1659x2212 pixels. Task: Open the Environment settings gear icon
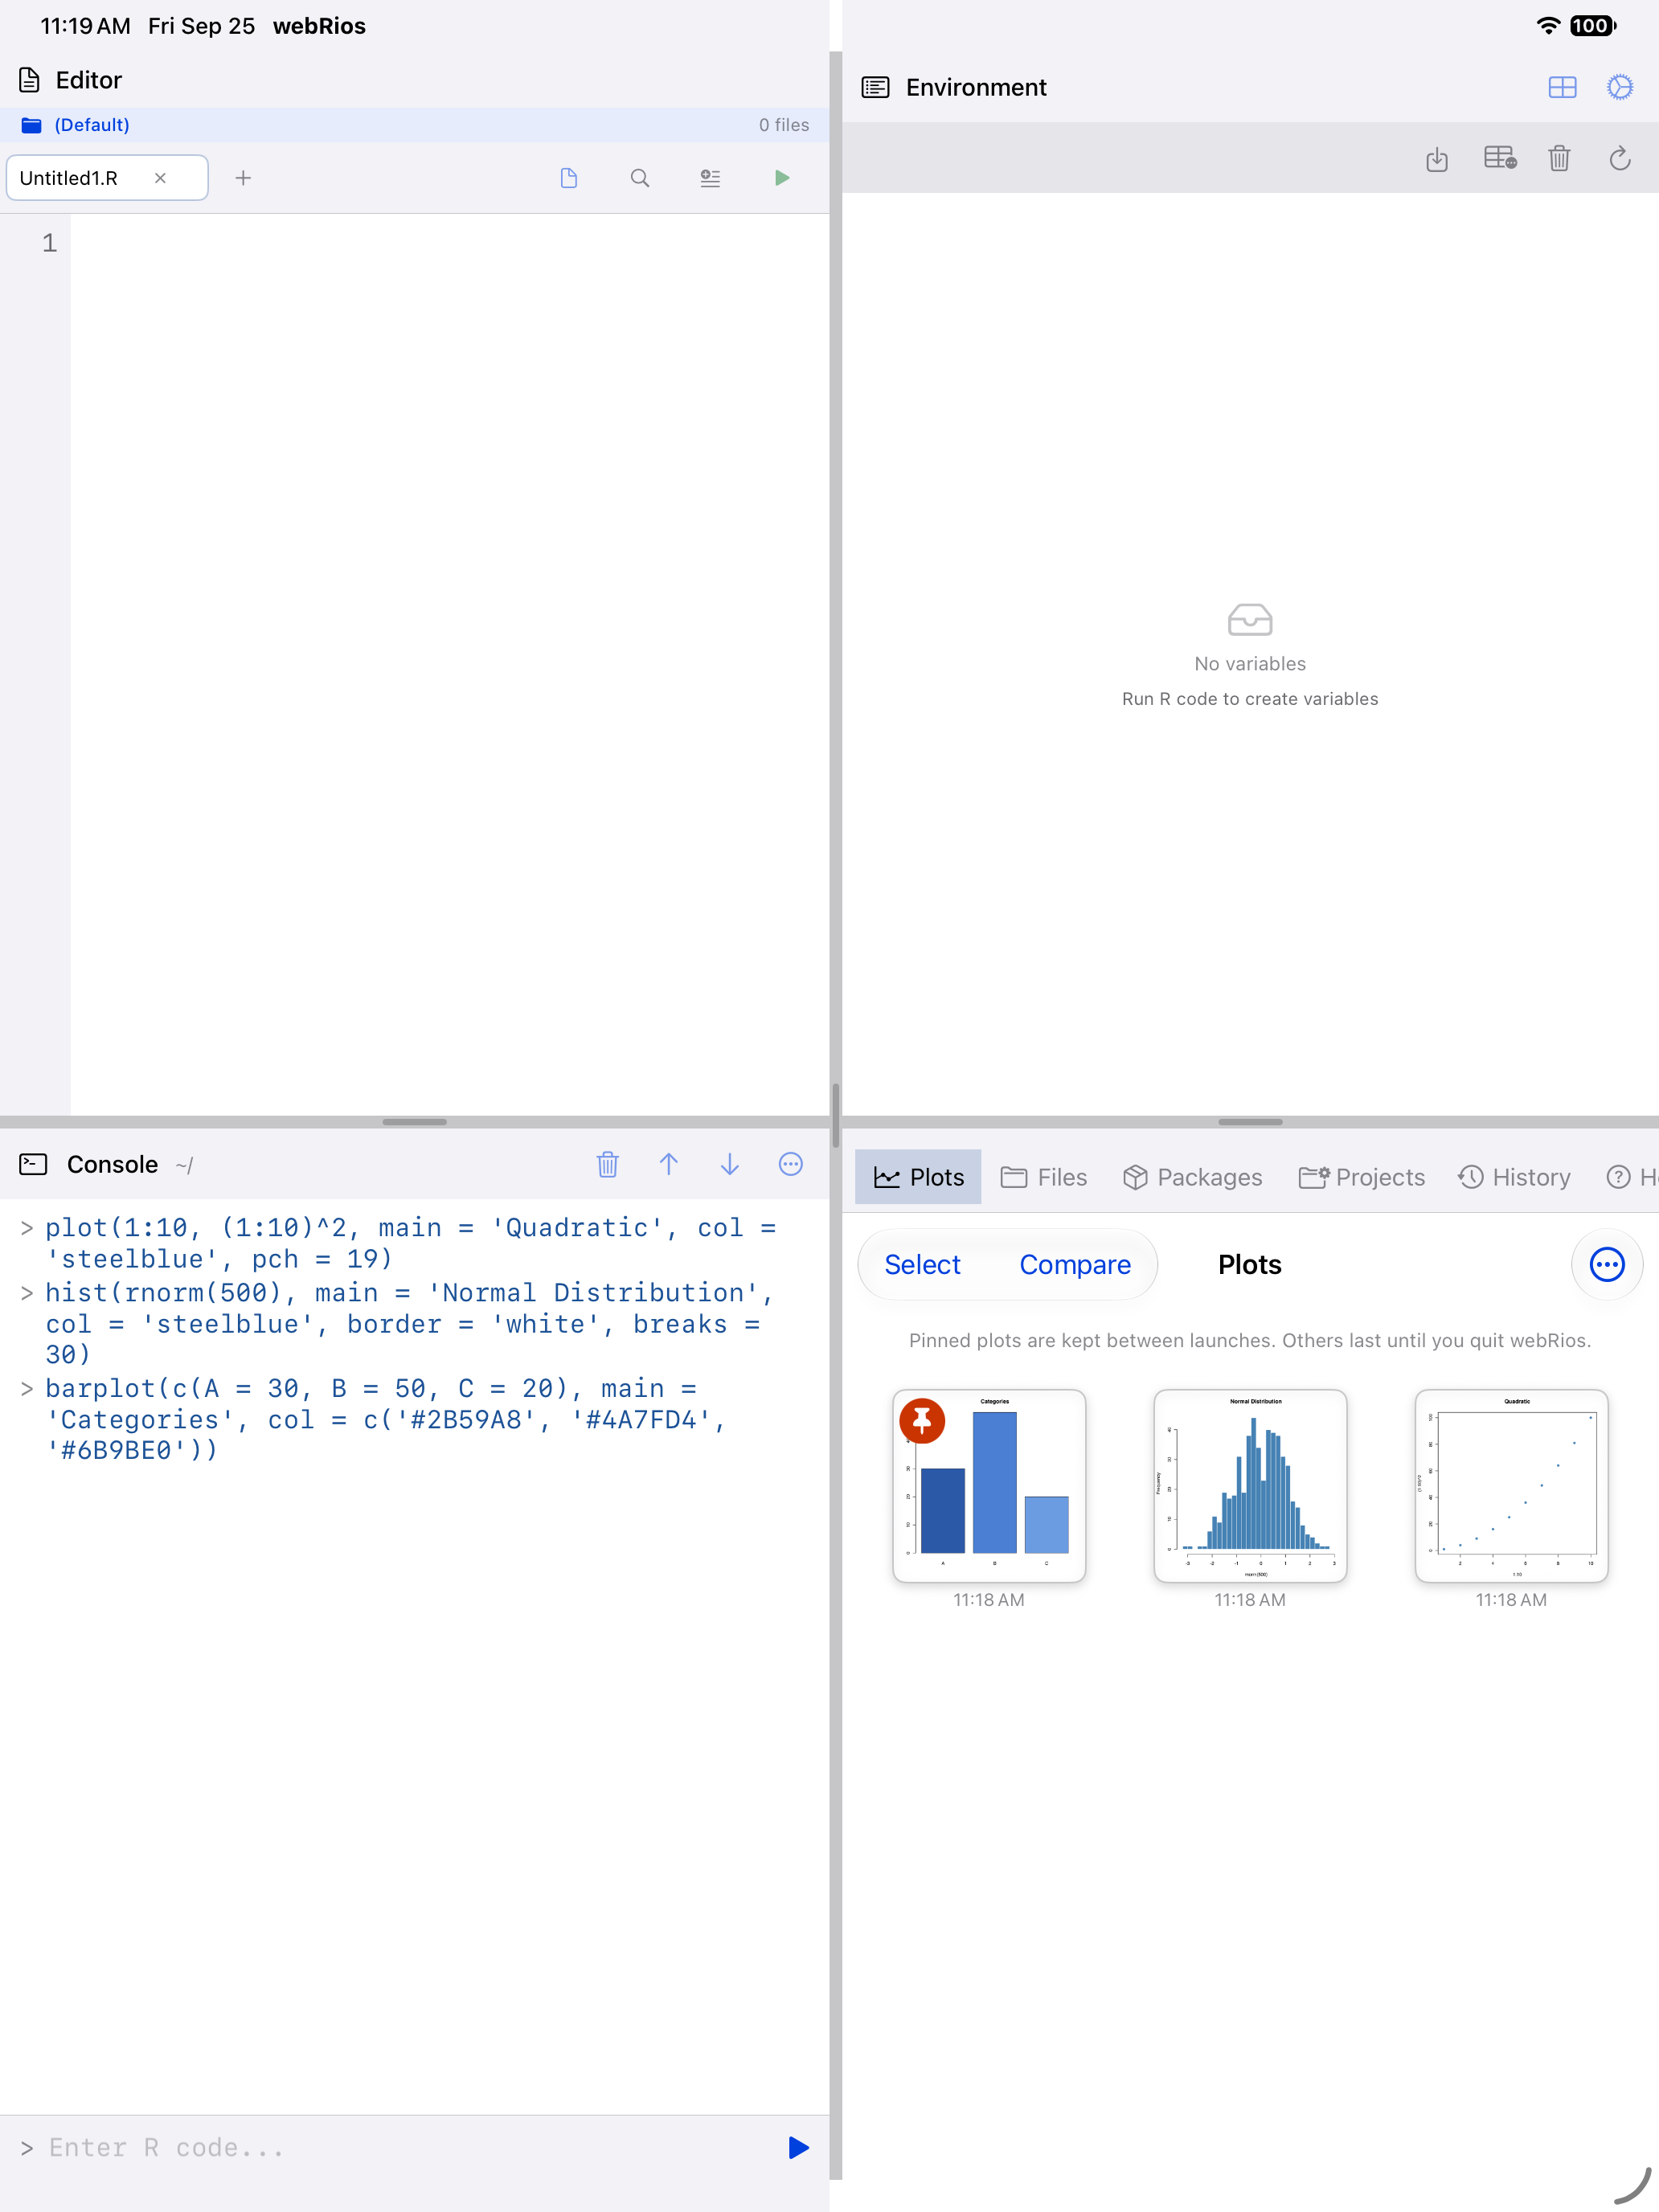click(1620, 88)
